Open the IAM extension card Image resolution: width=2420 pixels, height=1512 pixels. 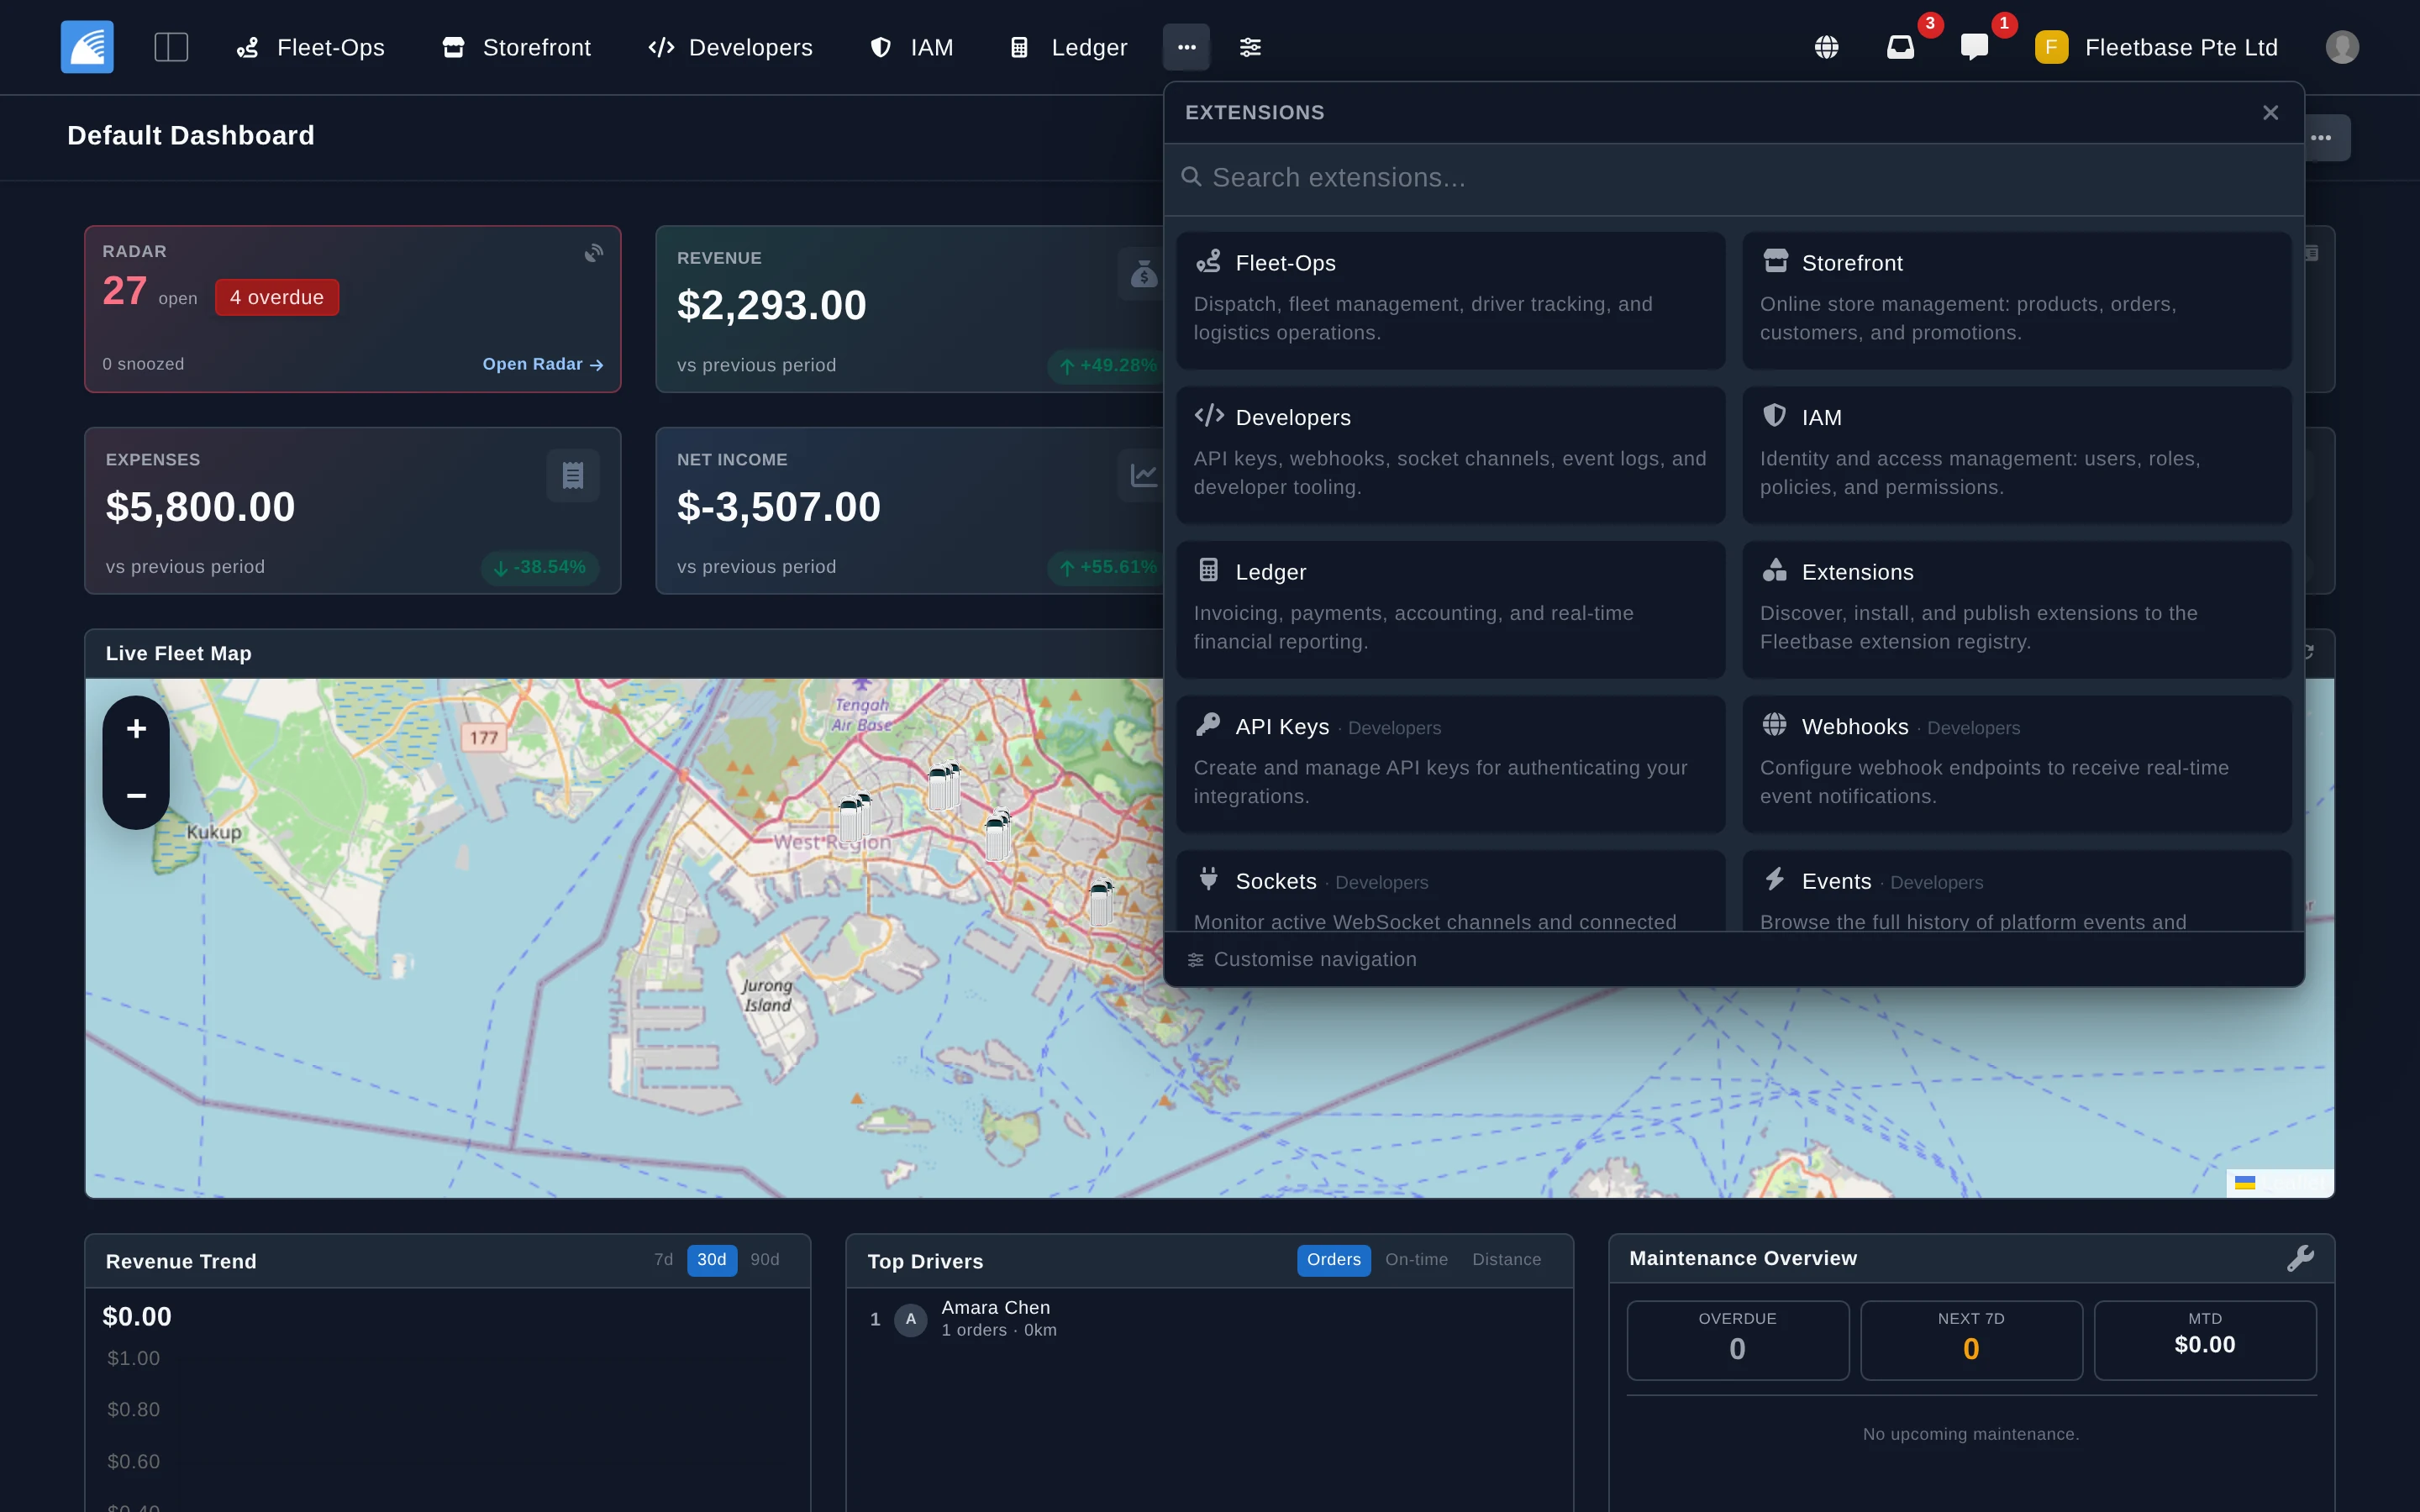pyautogui.click(x=2016, y=455)
